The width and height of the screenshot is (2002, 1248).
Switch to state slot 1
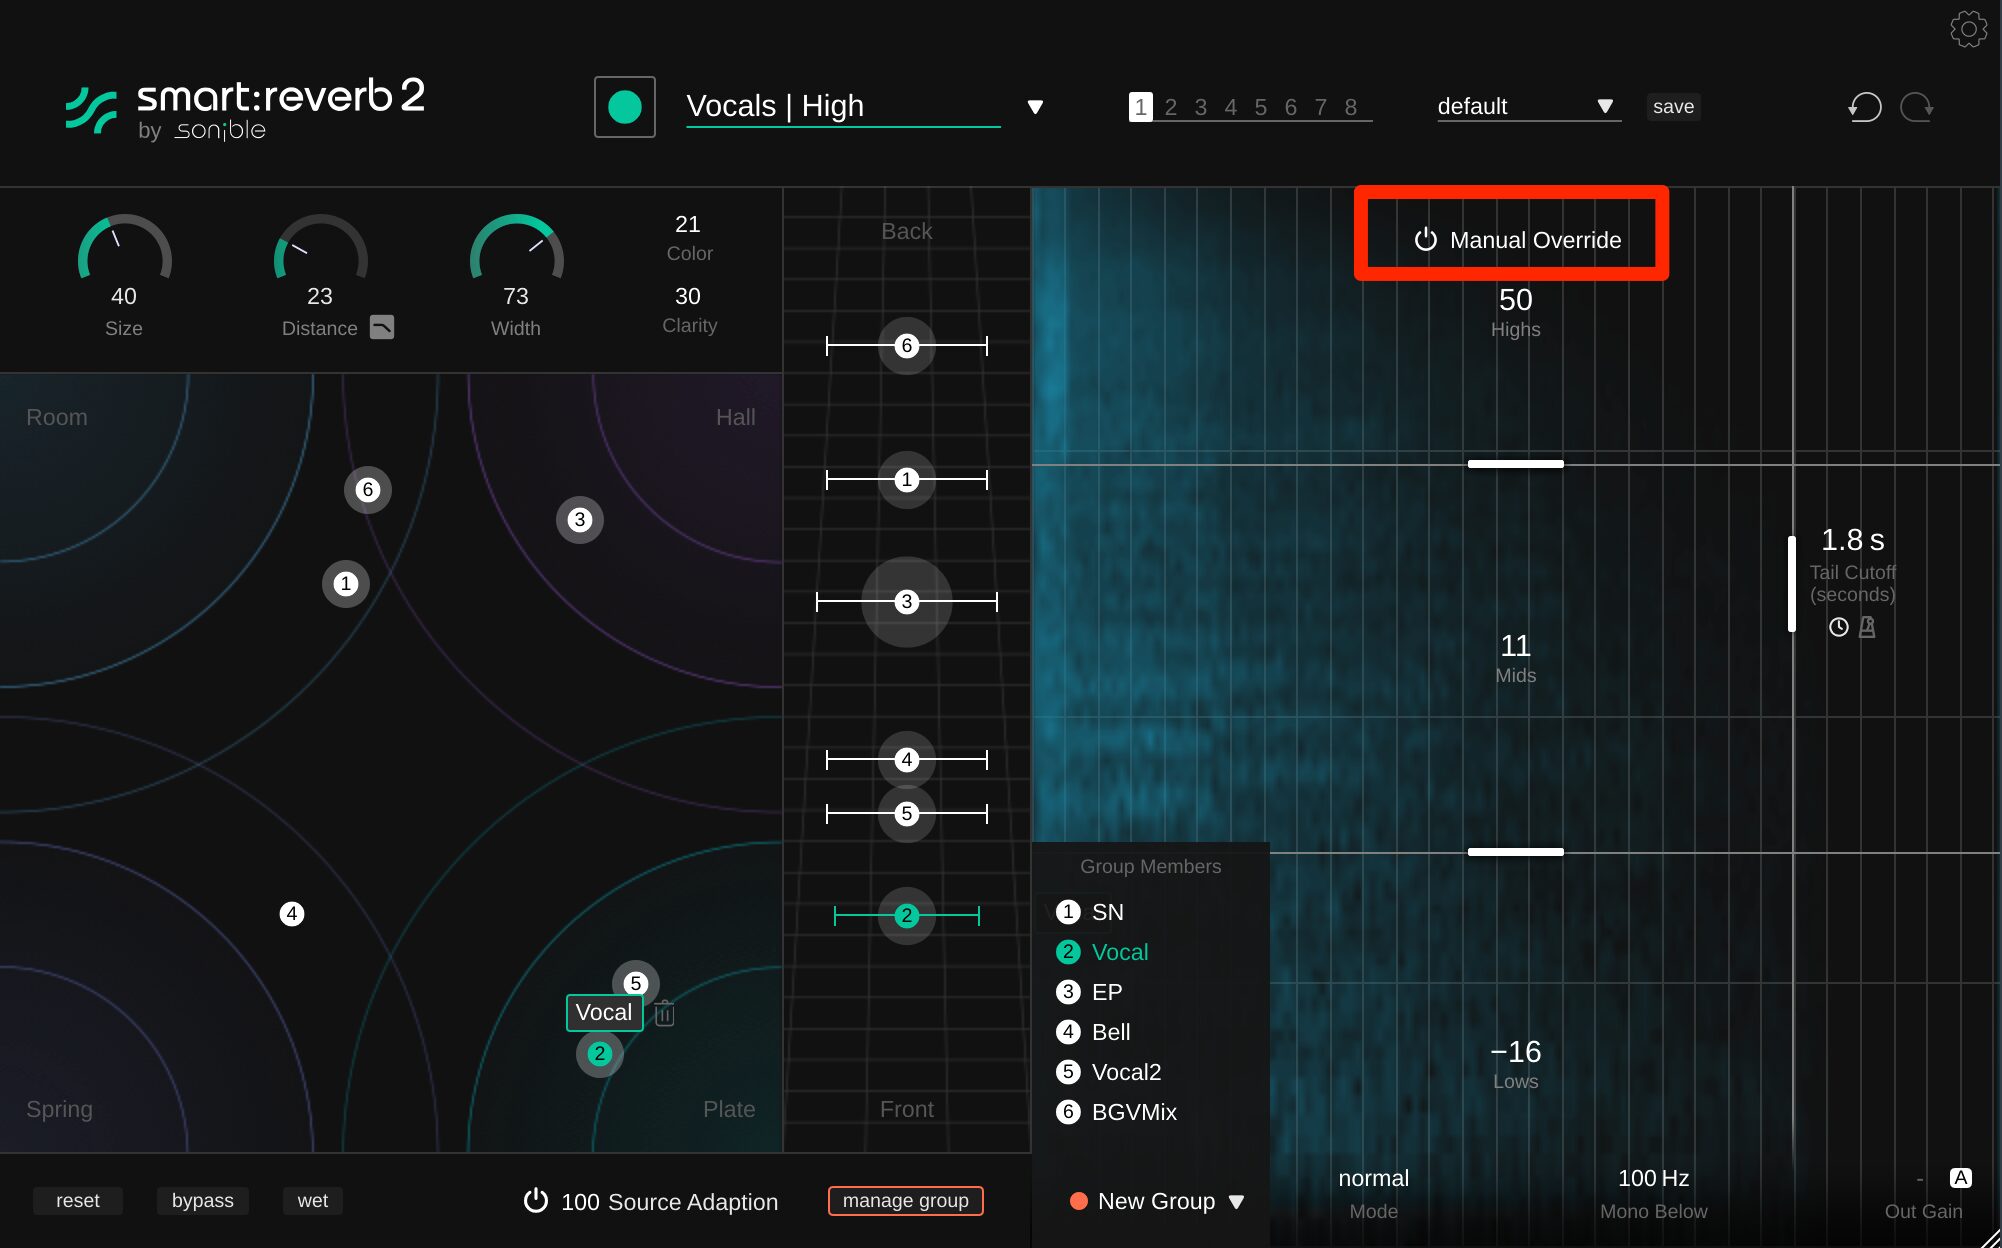(1141, 107)
